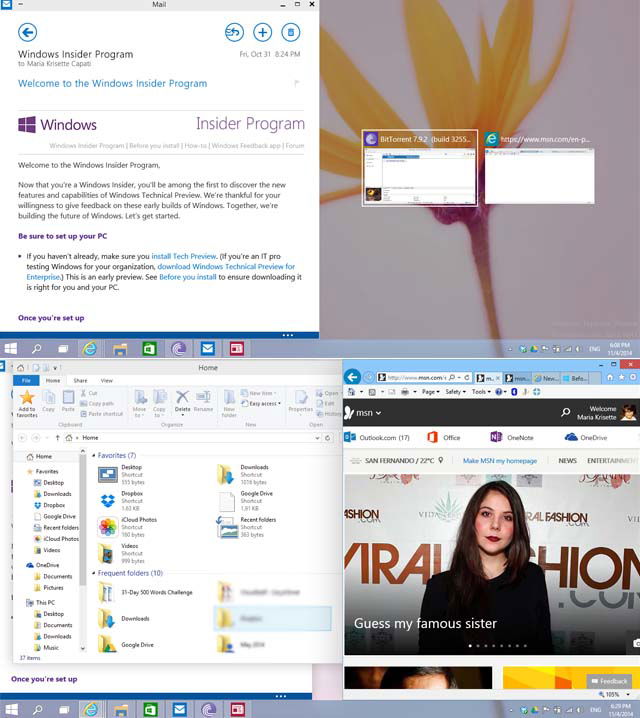Viewport: 640px width, 718px height.
Task: Open the OneNote link on MSN
Action: tap(512, 438)
